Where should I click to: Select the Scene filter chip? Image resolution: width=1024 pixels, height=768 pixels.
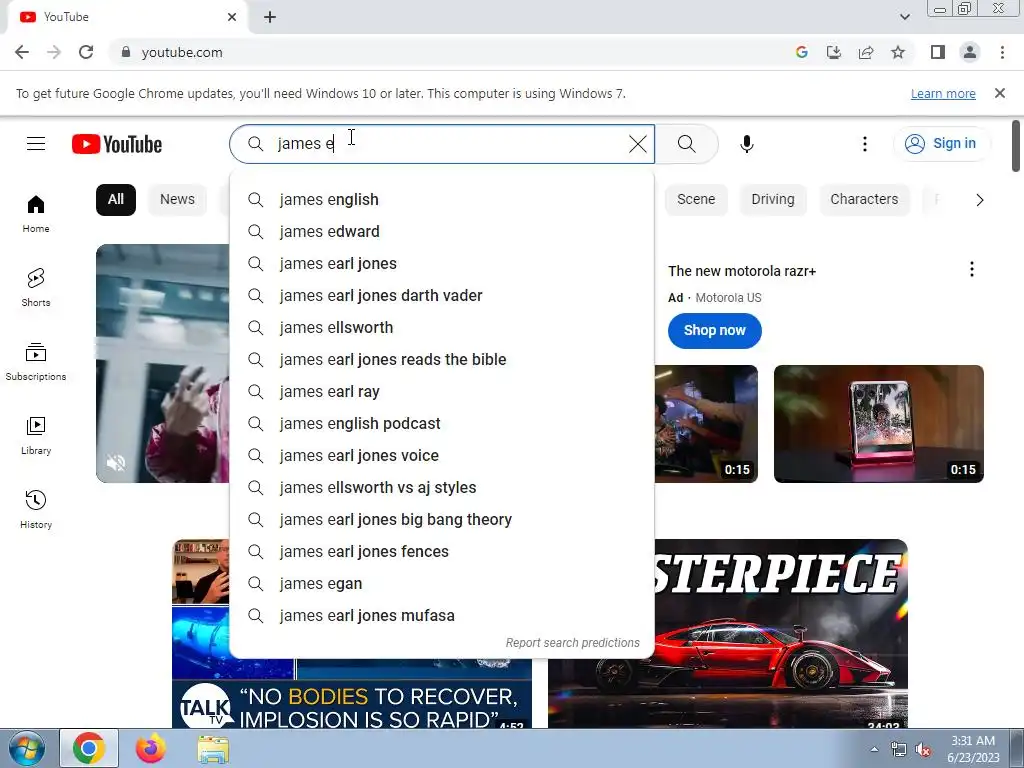(696, 199)
